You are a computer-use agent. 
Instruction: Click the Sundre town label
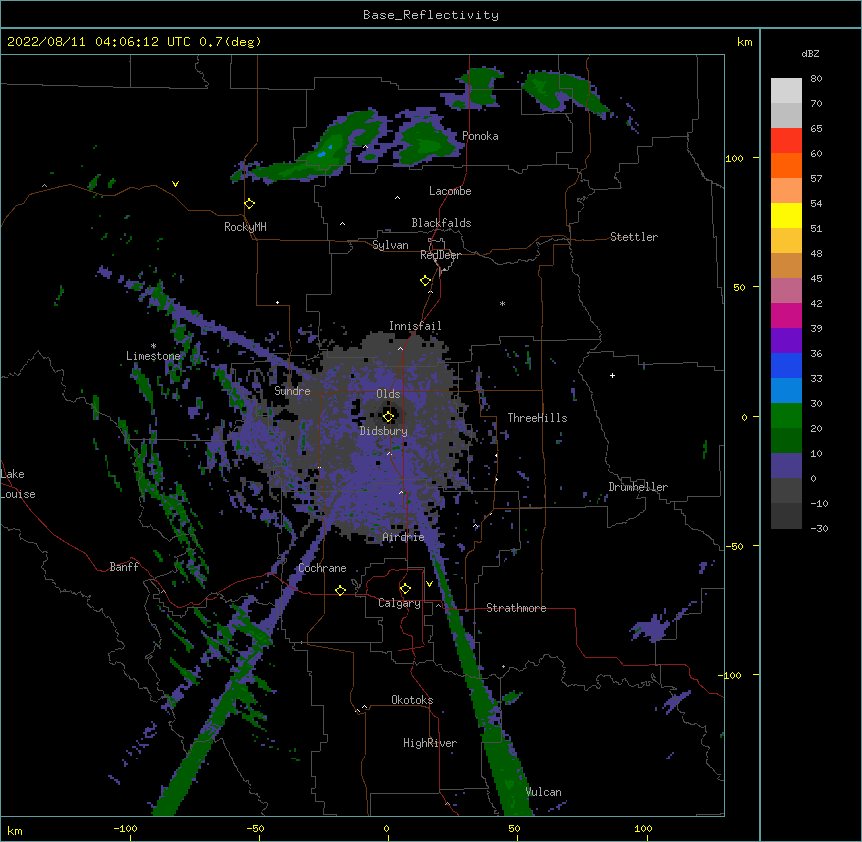click(292, 391)
